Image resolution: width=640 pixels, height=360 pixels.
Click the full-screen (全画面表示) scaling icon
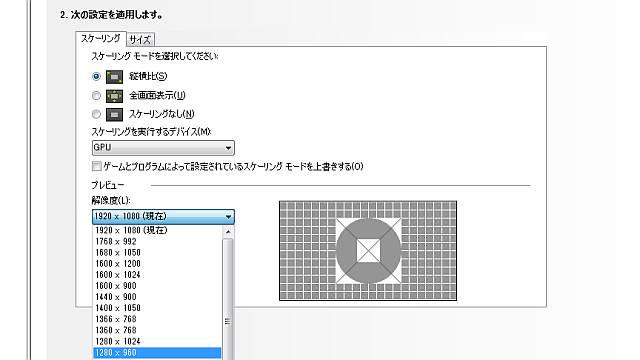(114, 96)
